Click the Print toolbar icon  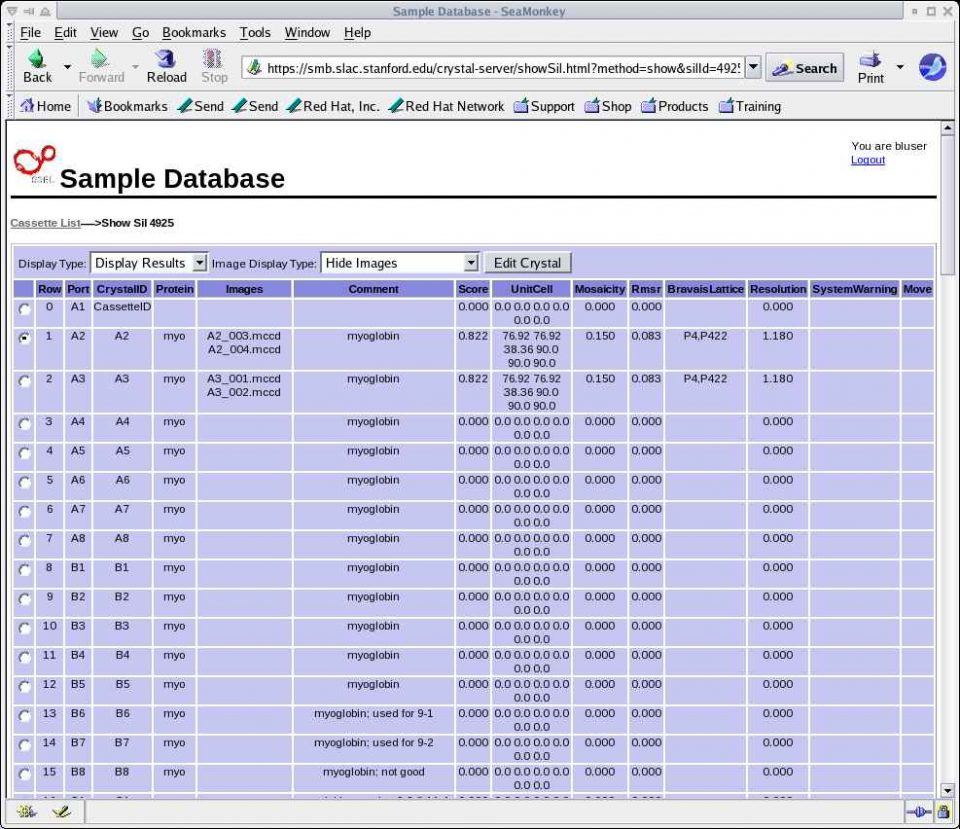tap(870, 60)
